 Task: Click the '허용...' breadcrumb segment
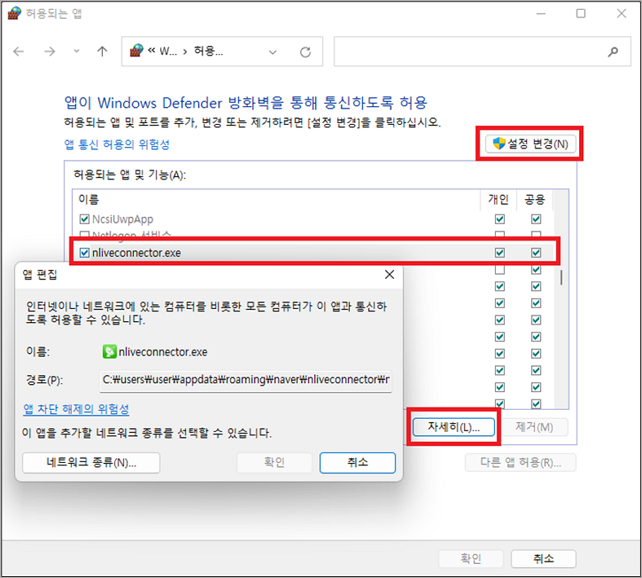click(208, 51)
